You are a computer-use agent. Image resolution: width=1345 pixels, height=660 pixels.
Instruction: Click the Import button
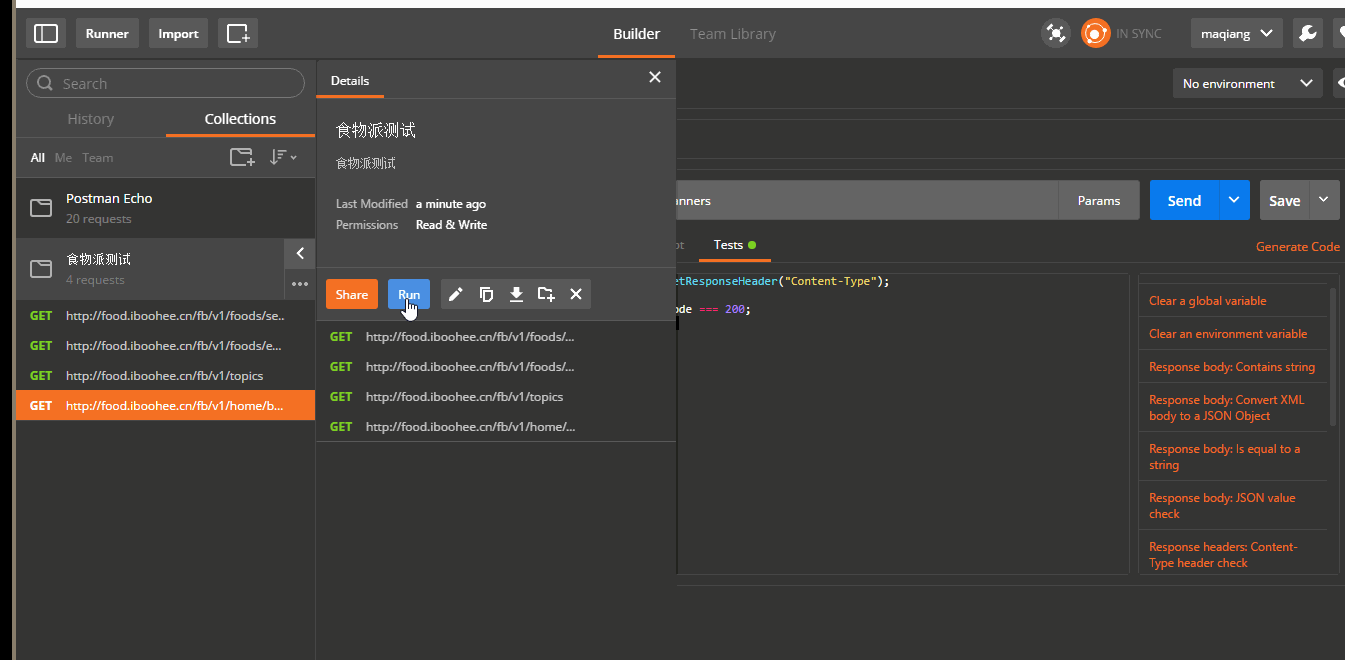178,33
